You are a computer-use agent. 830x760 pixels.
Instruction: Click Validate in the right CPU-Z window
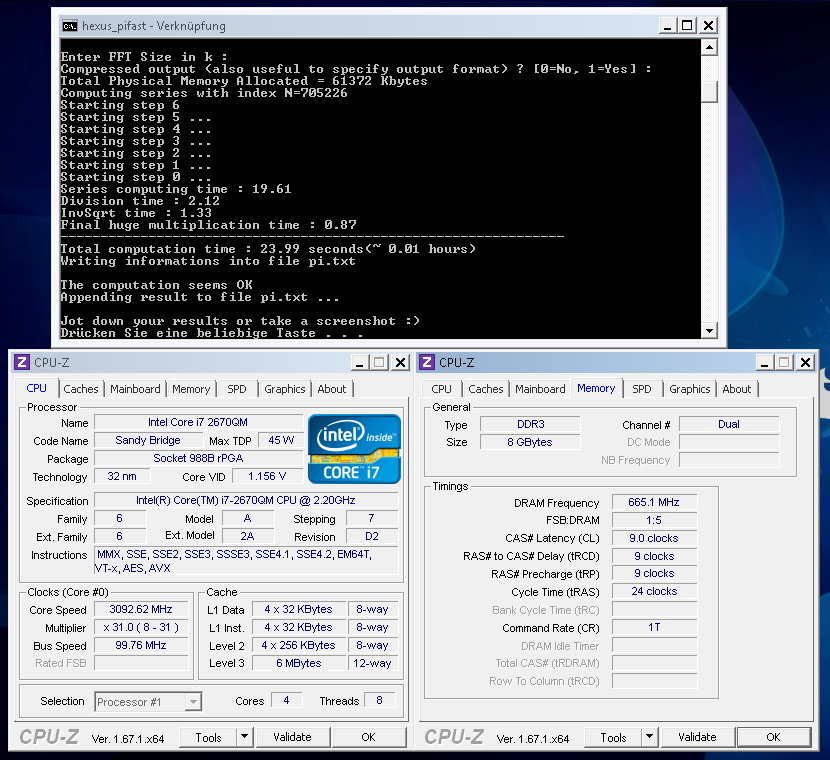(697, 737)
